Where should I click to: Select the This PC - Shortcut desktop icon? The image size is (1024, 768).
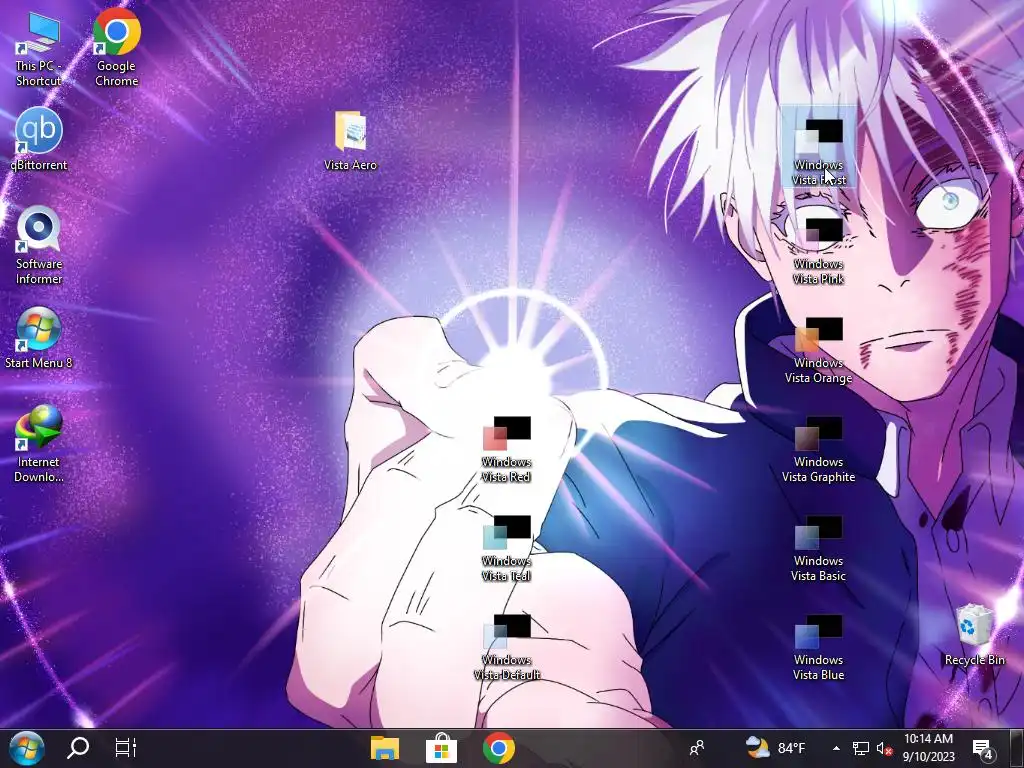(x=39, y=48)
